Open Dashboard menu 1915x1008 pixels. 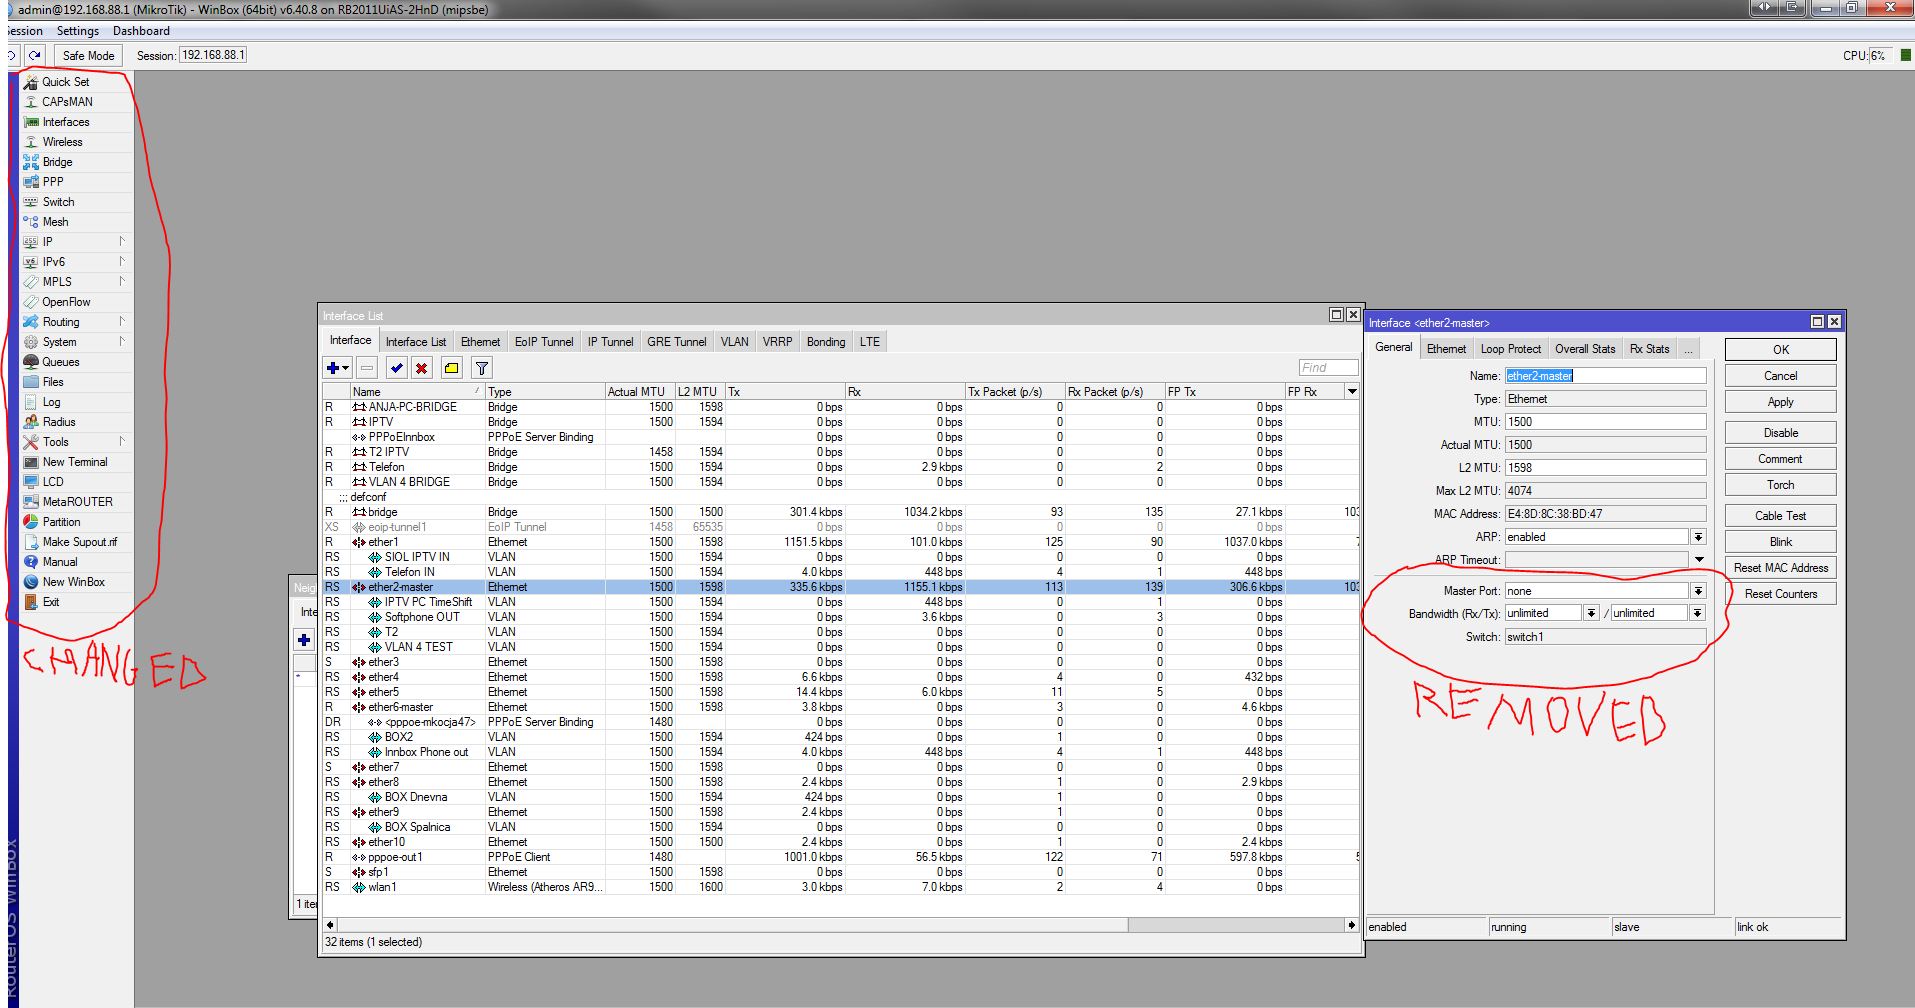point(141,31)
